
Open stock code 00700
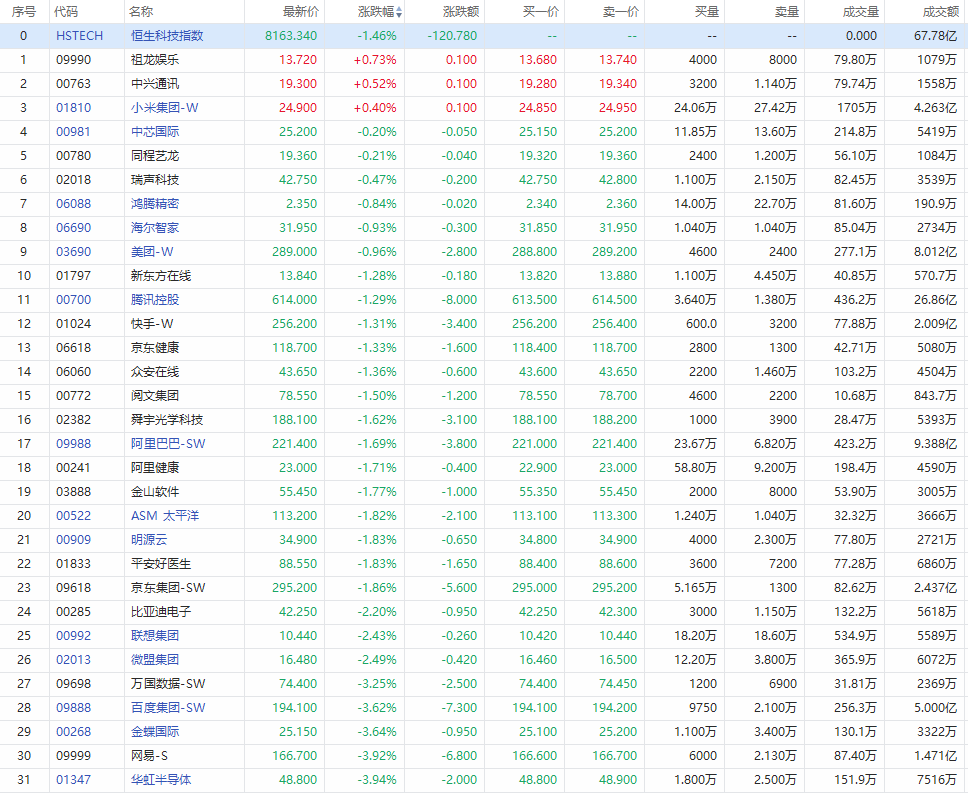(x=73, y=300)
